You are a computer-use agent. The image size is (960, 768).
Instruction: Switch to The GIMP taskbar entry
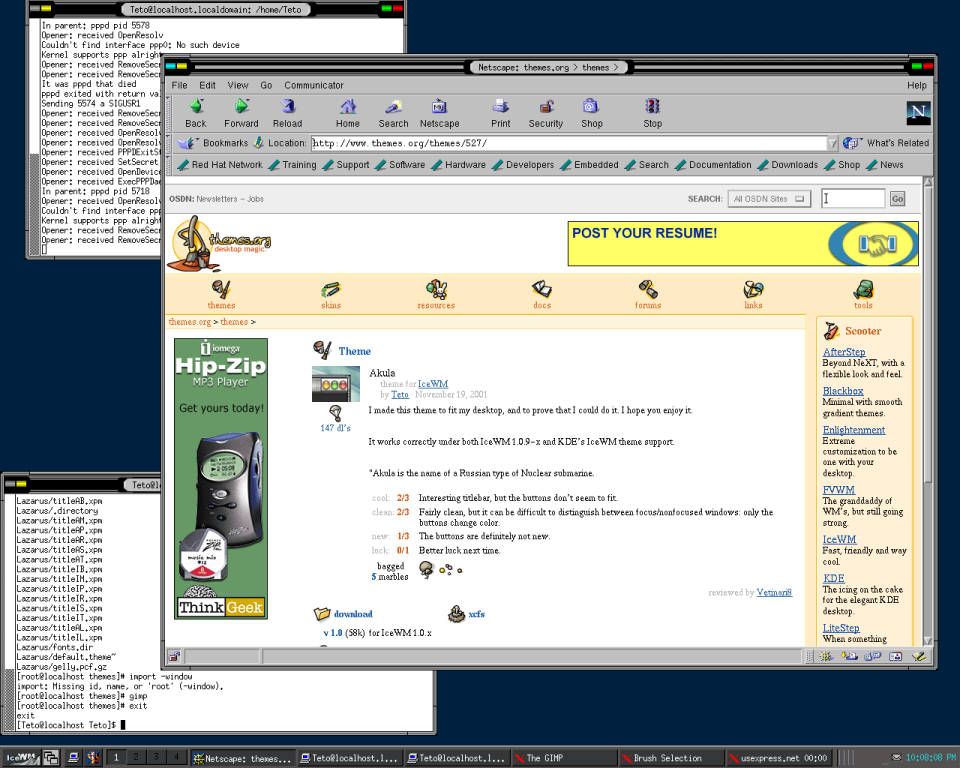pyautogui.click(x=564, y=758)
